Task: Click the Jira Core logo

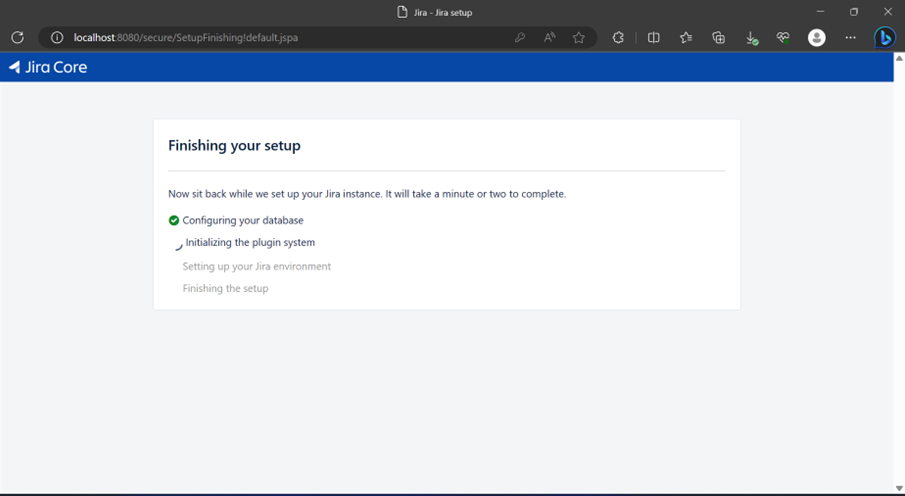Action: [x=48, y=67]
